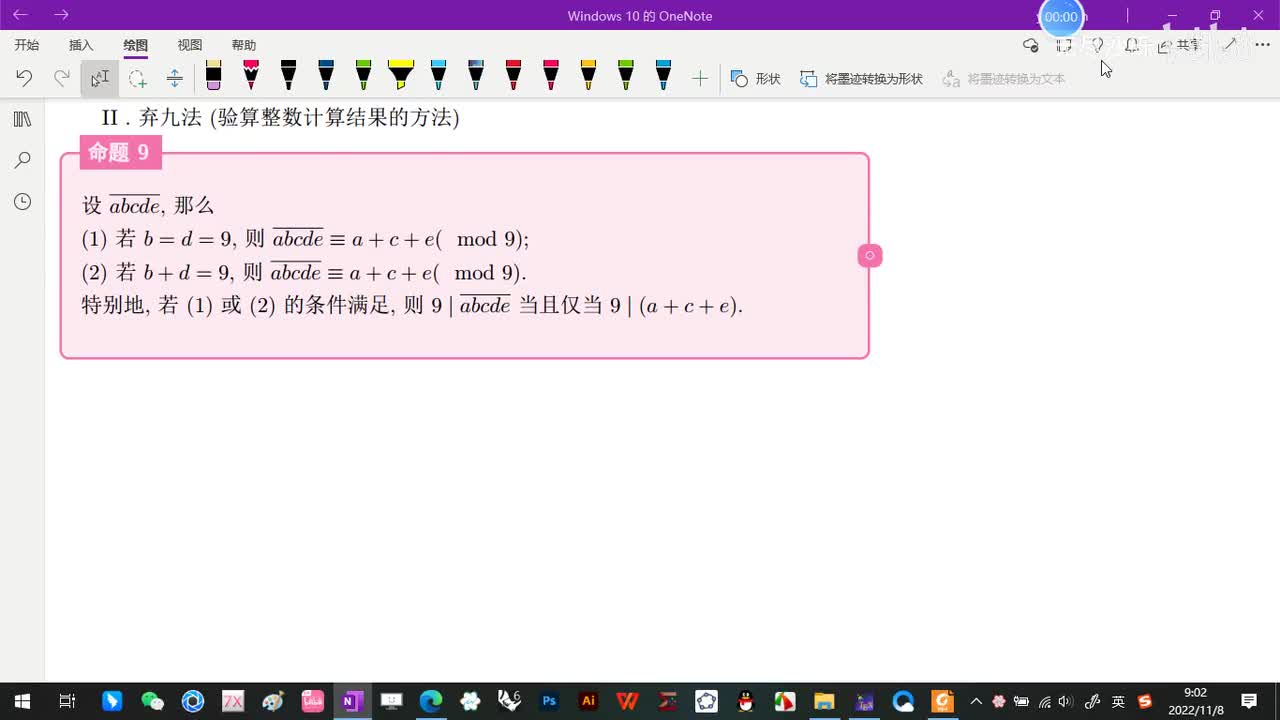Click the line starting '(1) 若 b = d = 9'
The height and width of the screenshot is (720, 1280).
point(305,239)
